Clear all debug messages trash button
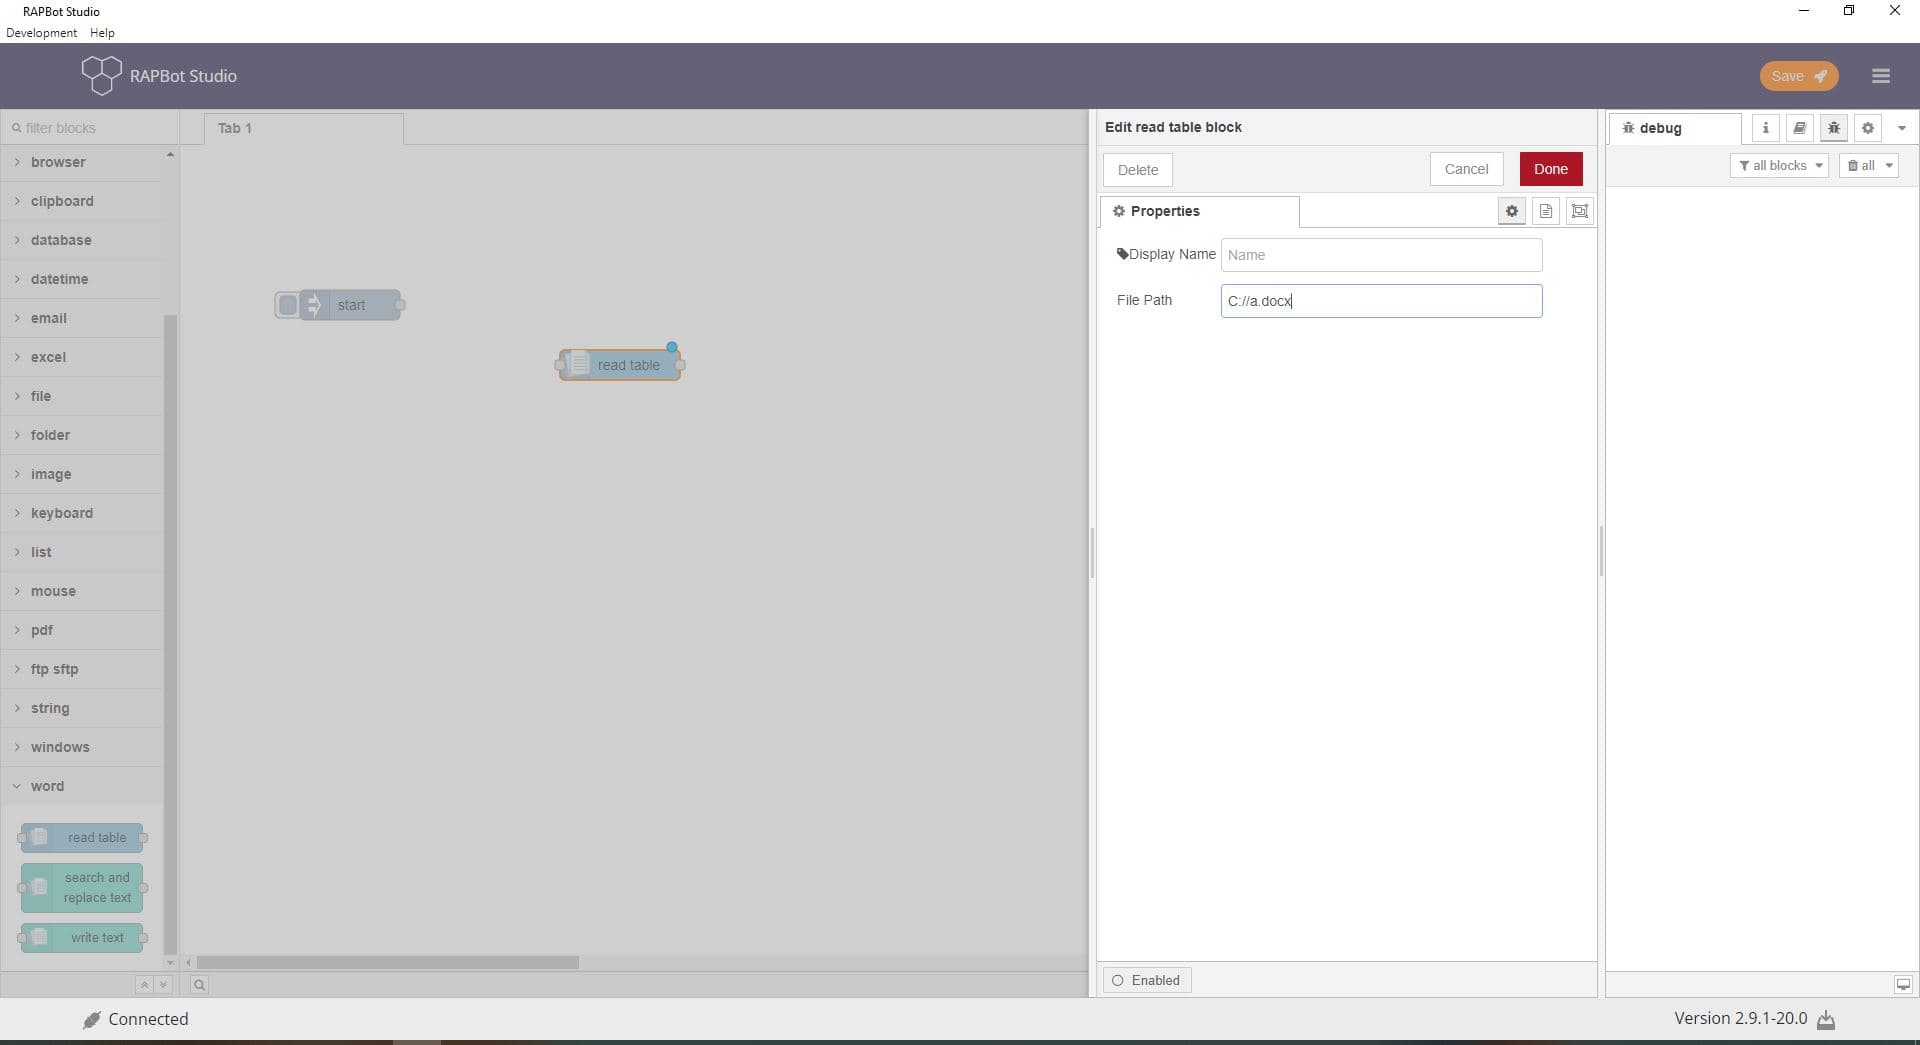The image size is (1920, 1045). coord(1860,166)
